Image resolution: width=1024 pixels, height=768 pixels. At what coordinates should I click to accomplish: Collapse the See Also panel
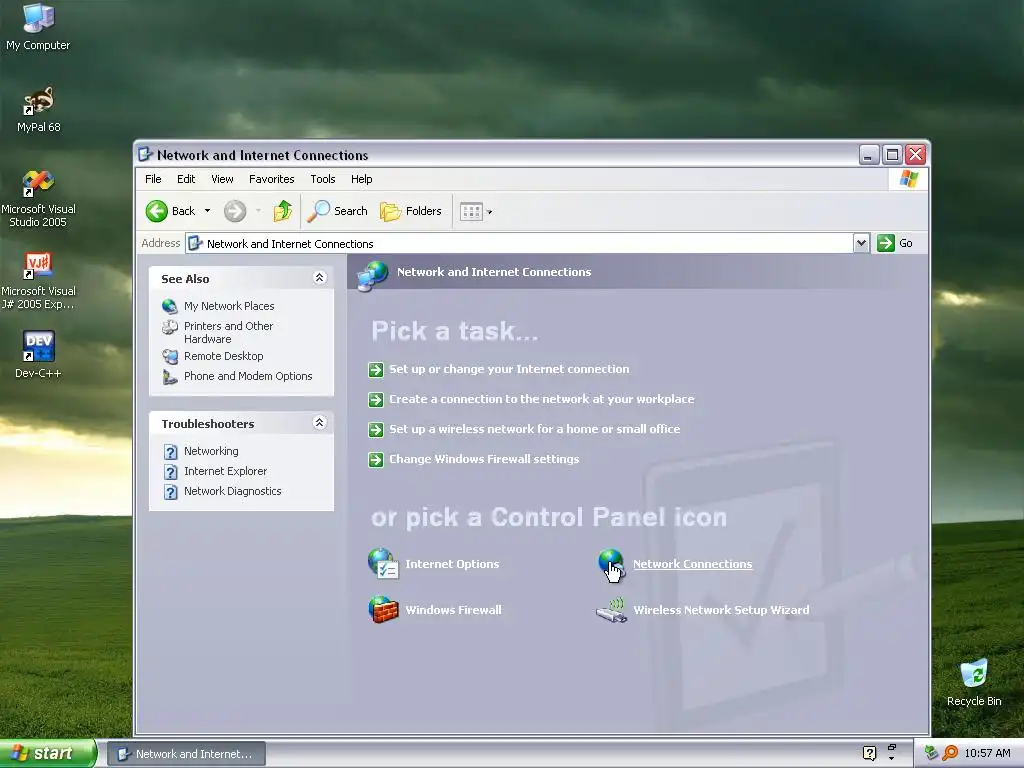(x=319, y=278)
